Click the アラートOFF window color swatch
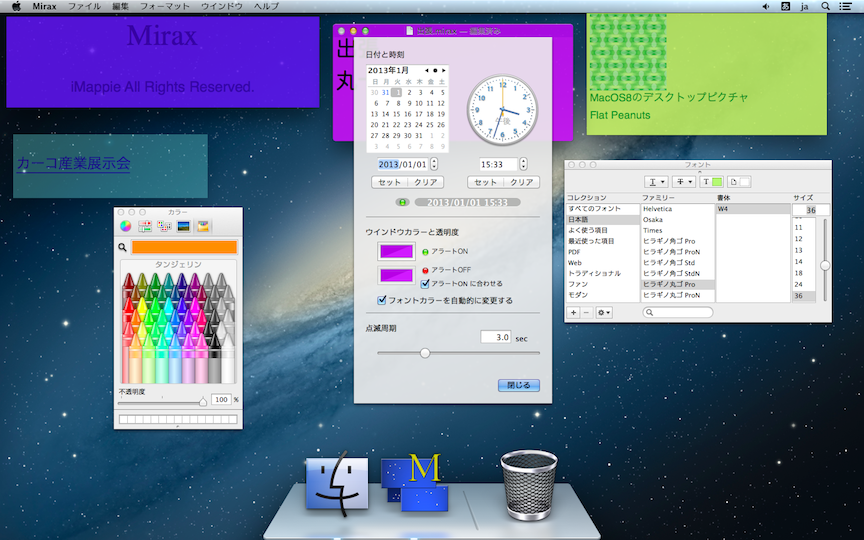The image size is (864, 540). [396, 274]
